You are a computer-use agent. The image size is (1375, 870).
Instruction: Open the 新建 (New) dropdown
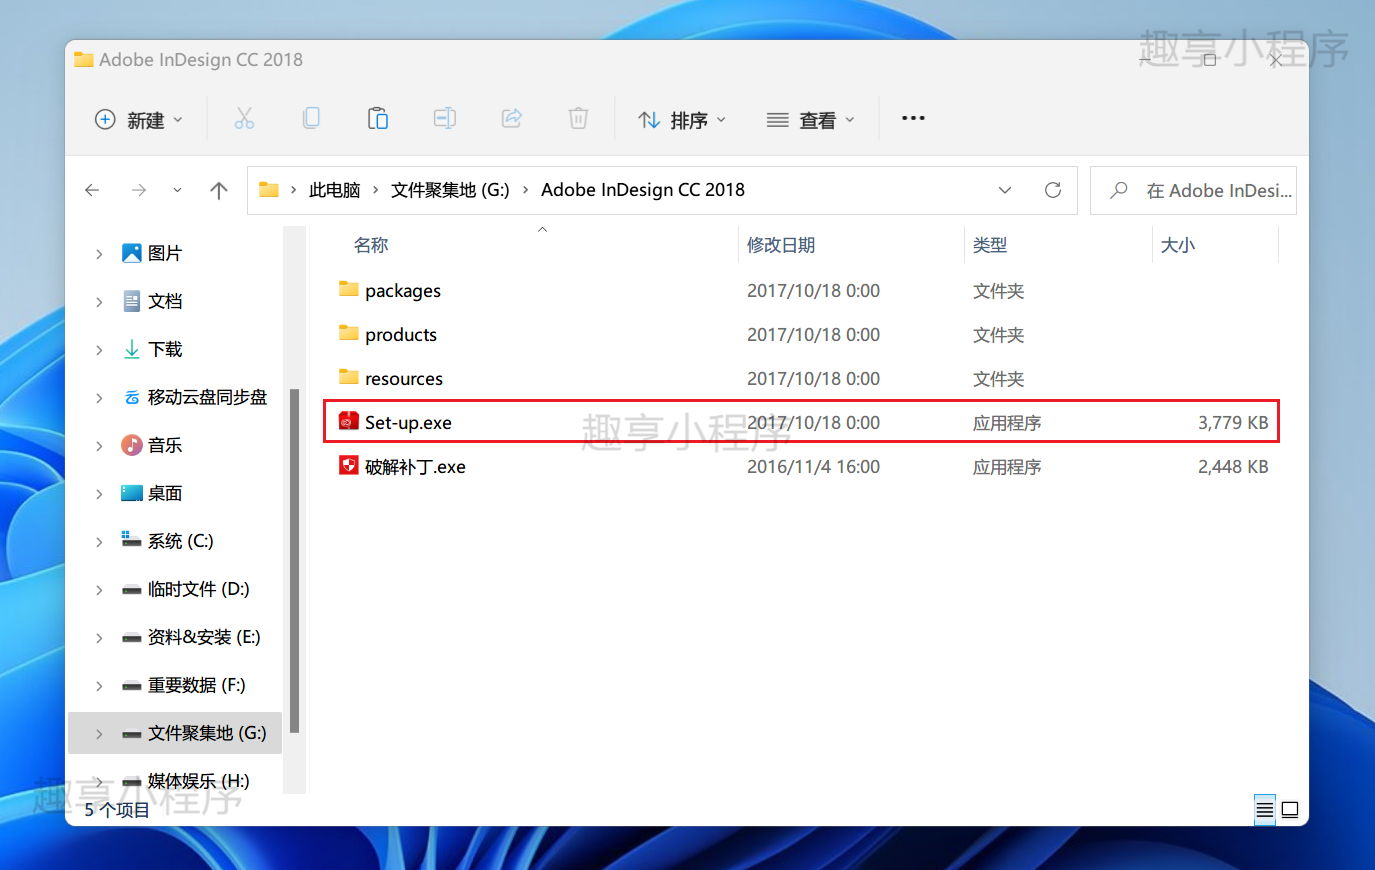(139, 119)
